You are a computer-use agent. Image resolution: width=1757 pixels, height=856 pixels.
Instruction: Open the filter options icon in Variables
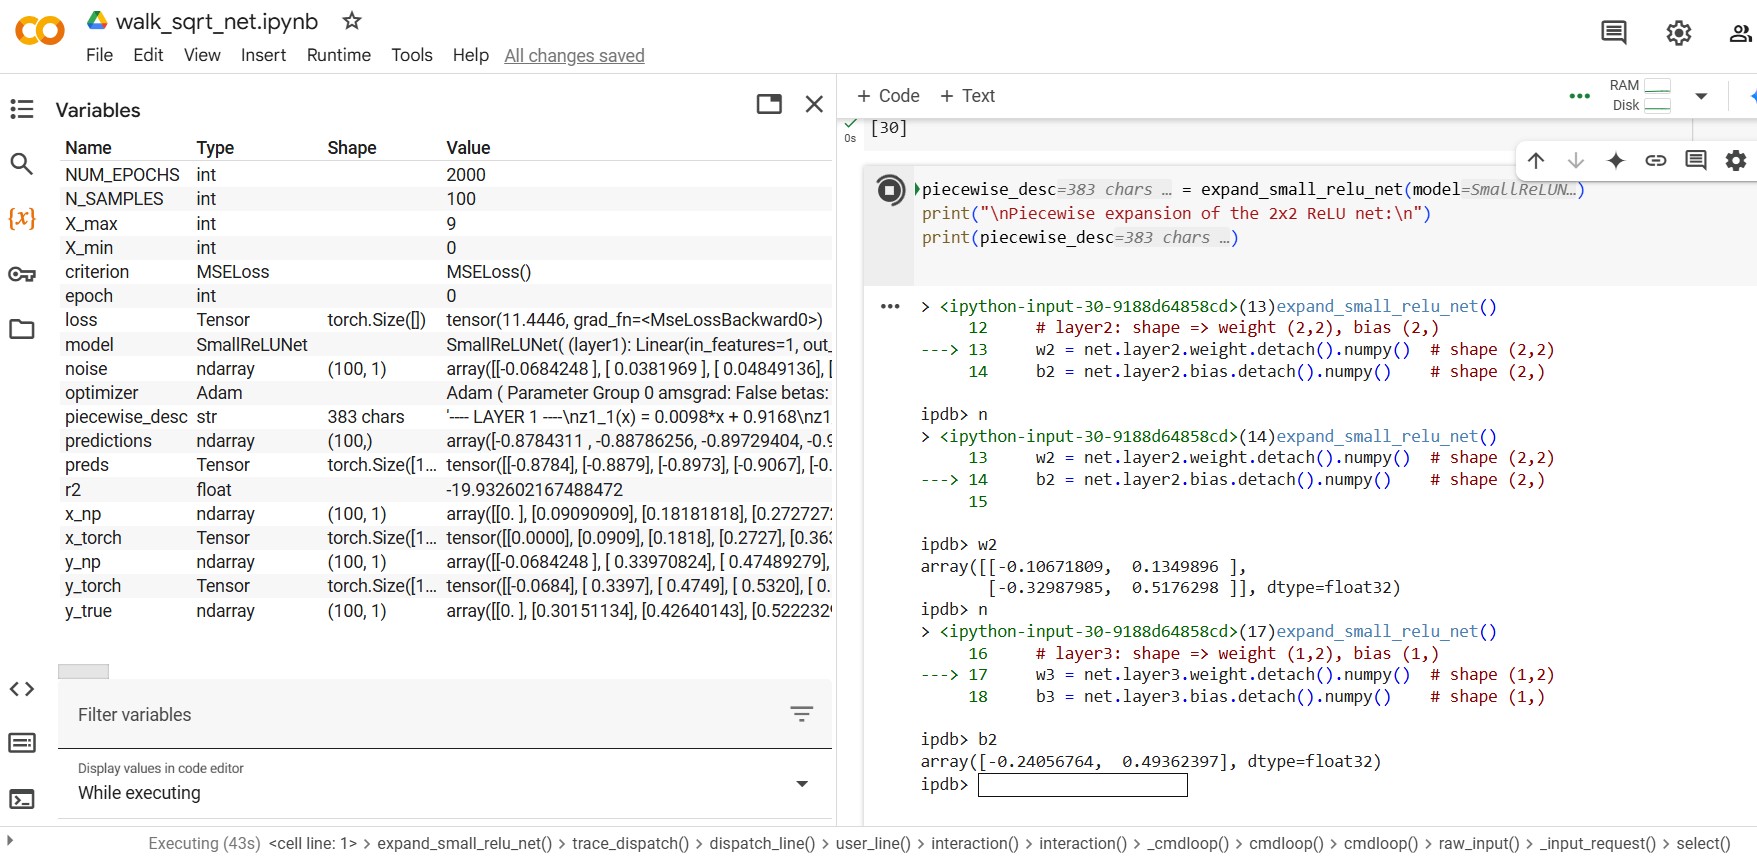pyautogui.click(x=802, y=714)
